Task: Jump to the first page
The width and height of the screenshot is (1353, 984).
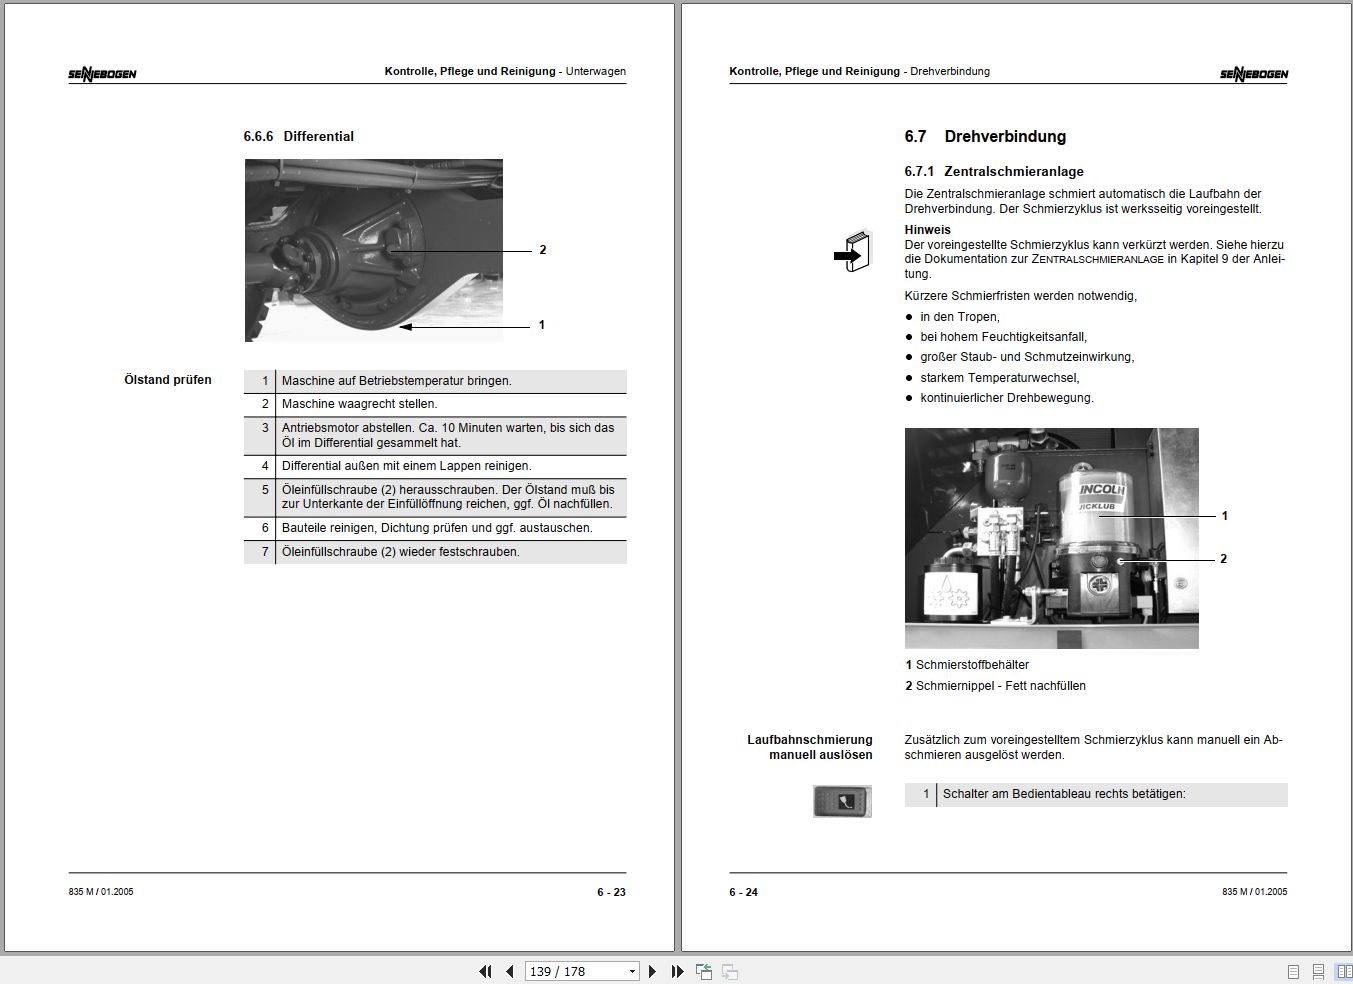Action: [x=485, y=971]
